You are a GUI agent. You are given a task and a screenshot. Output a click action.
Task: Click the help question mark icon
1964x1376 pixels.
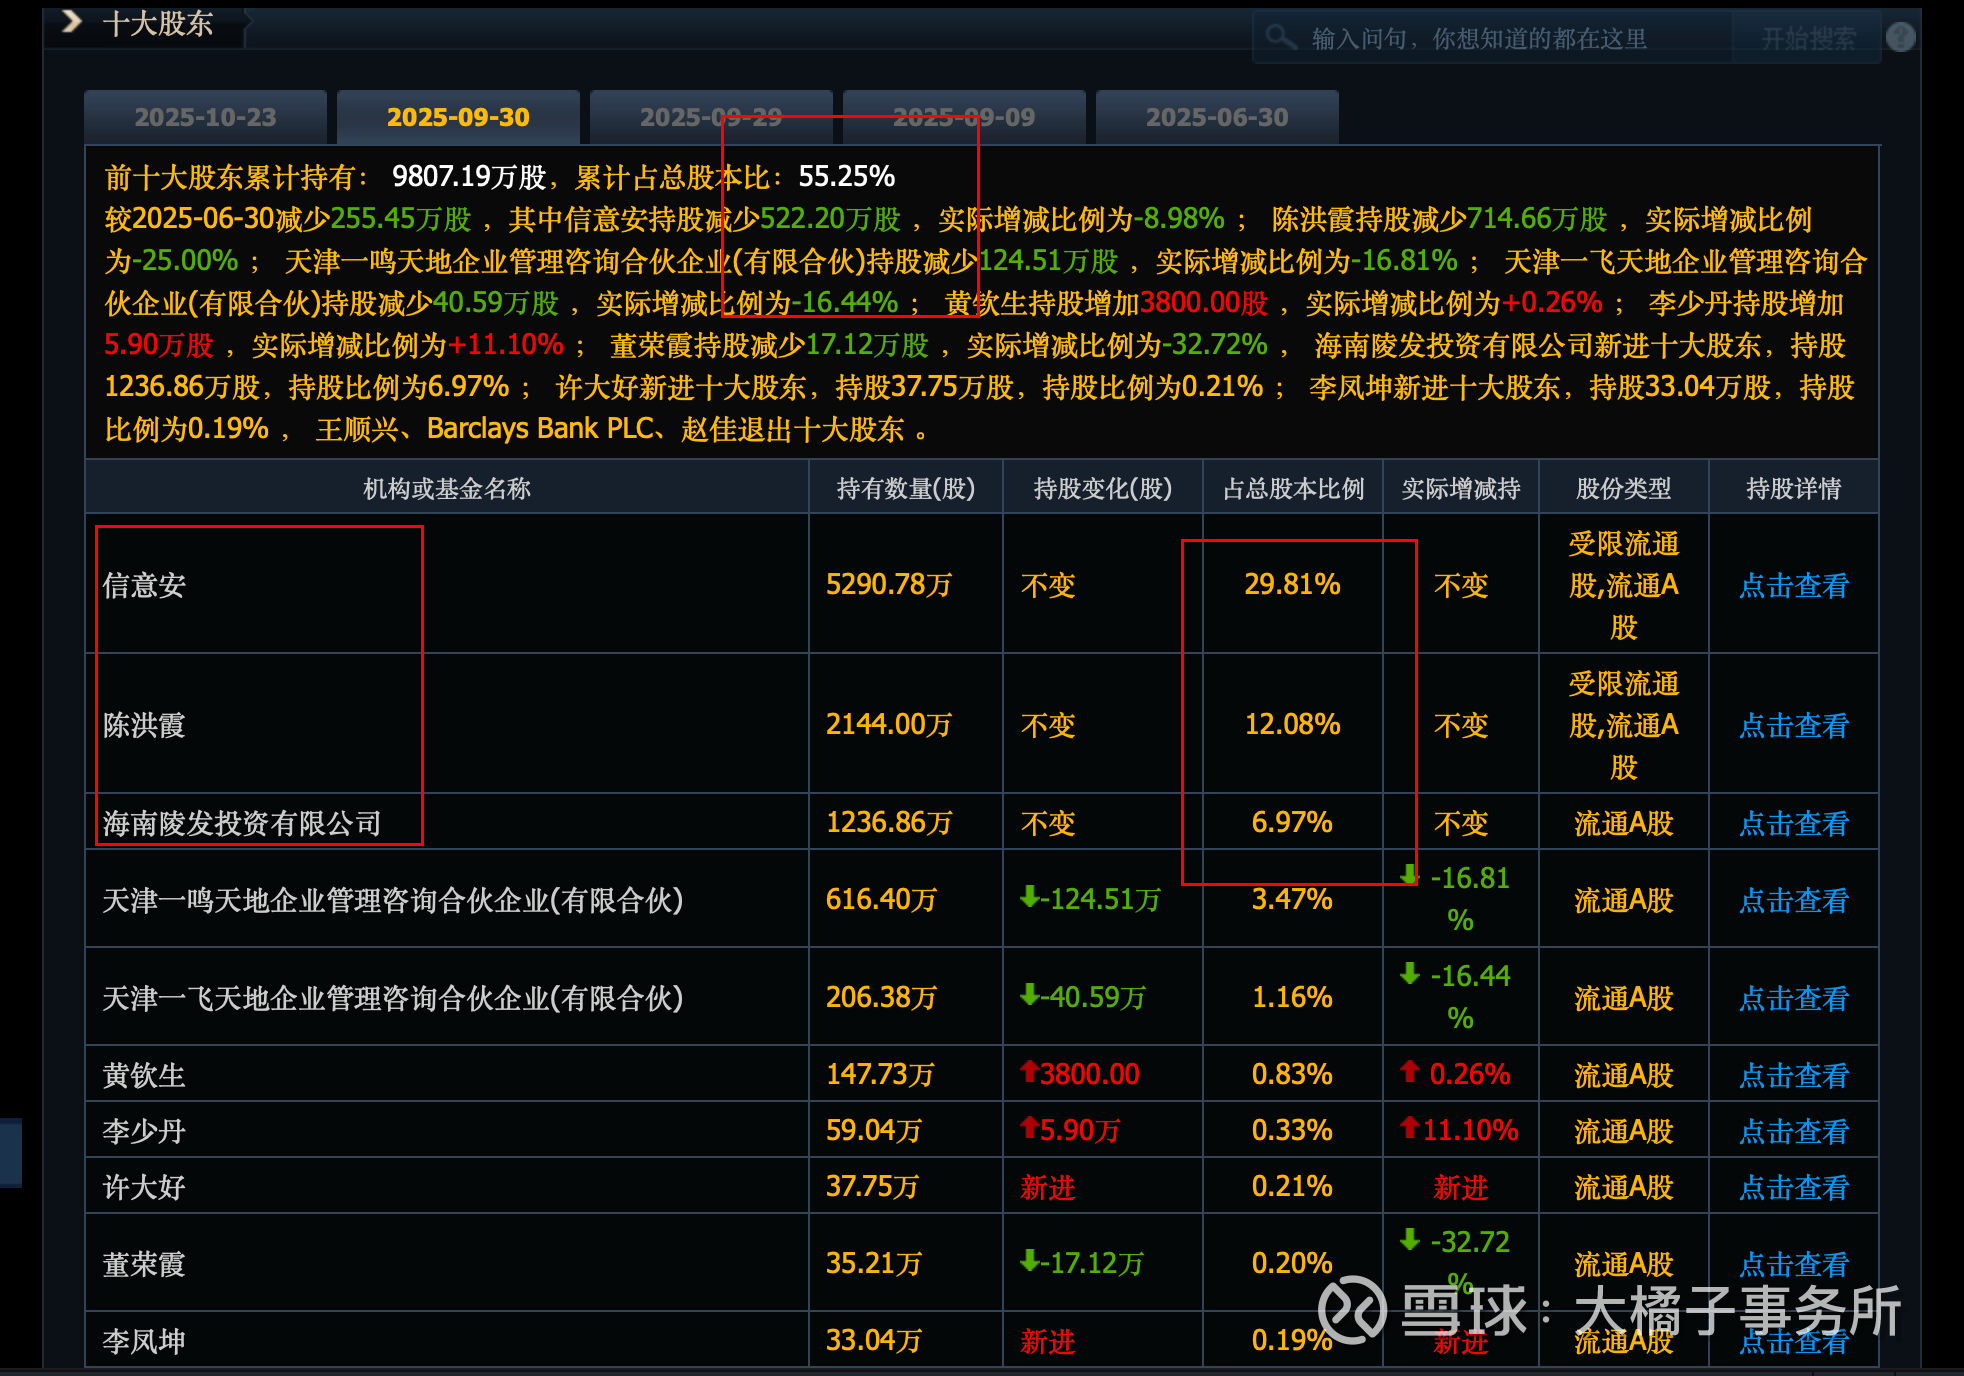click(1900, 37)
